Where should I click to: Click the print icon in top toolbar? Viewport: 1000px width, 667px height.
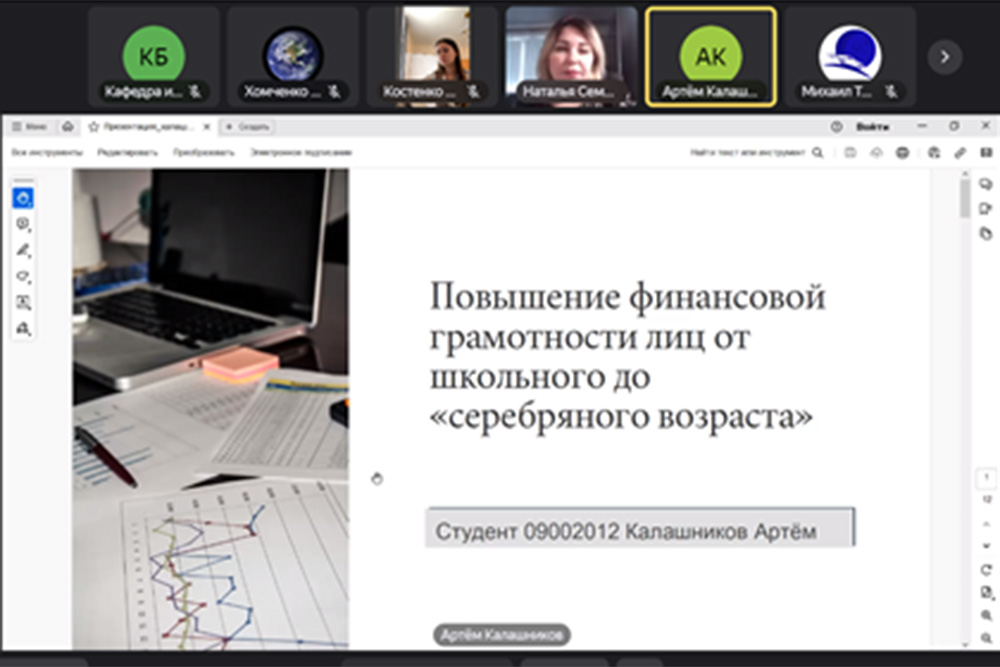[903, 153]
